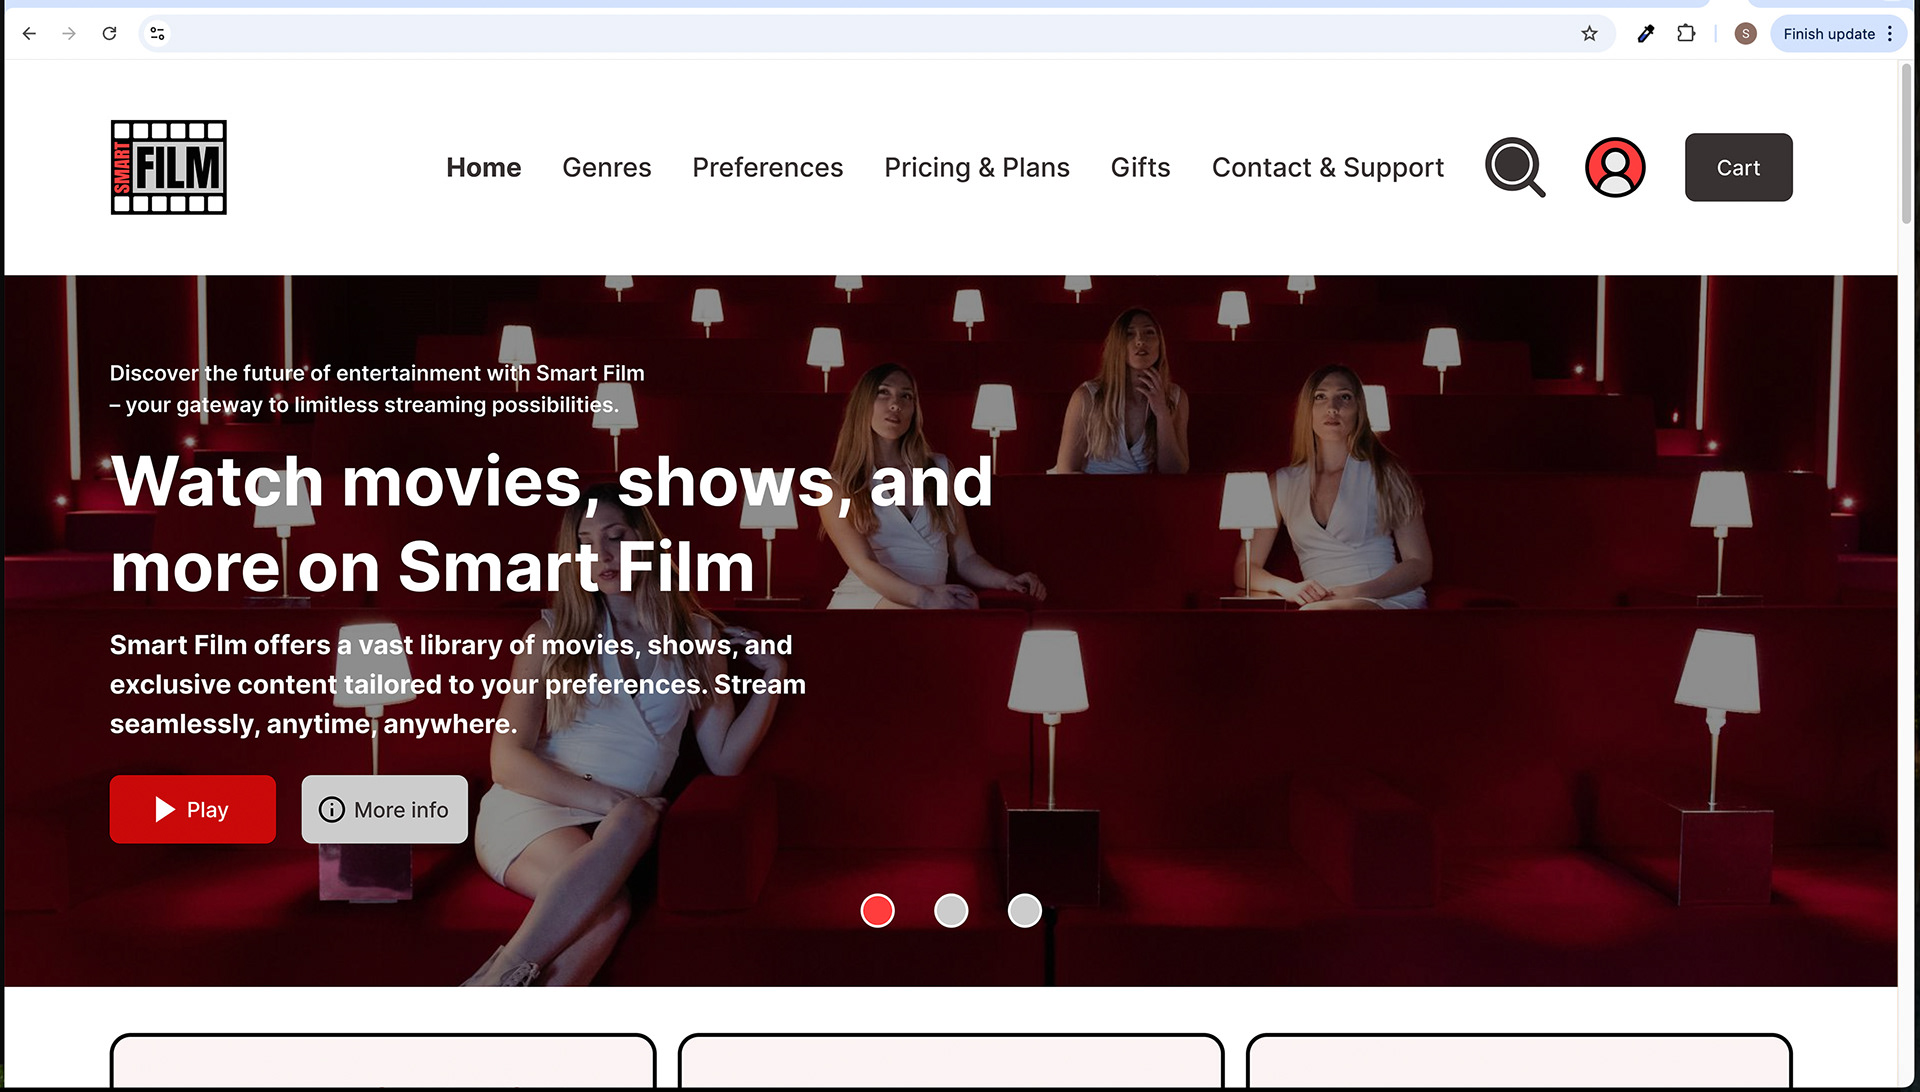Click Finish update button

click(x=1828, y=33)
